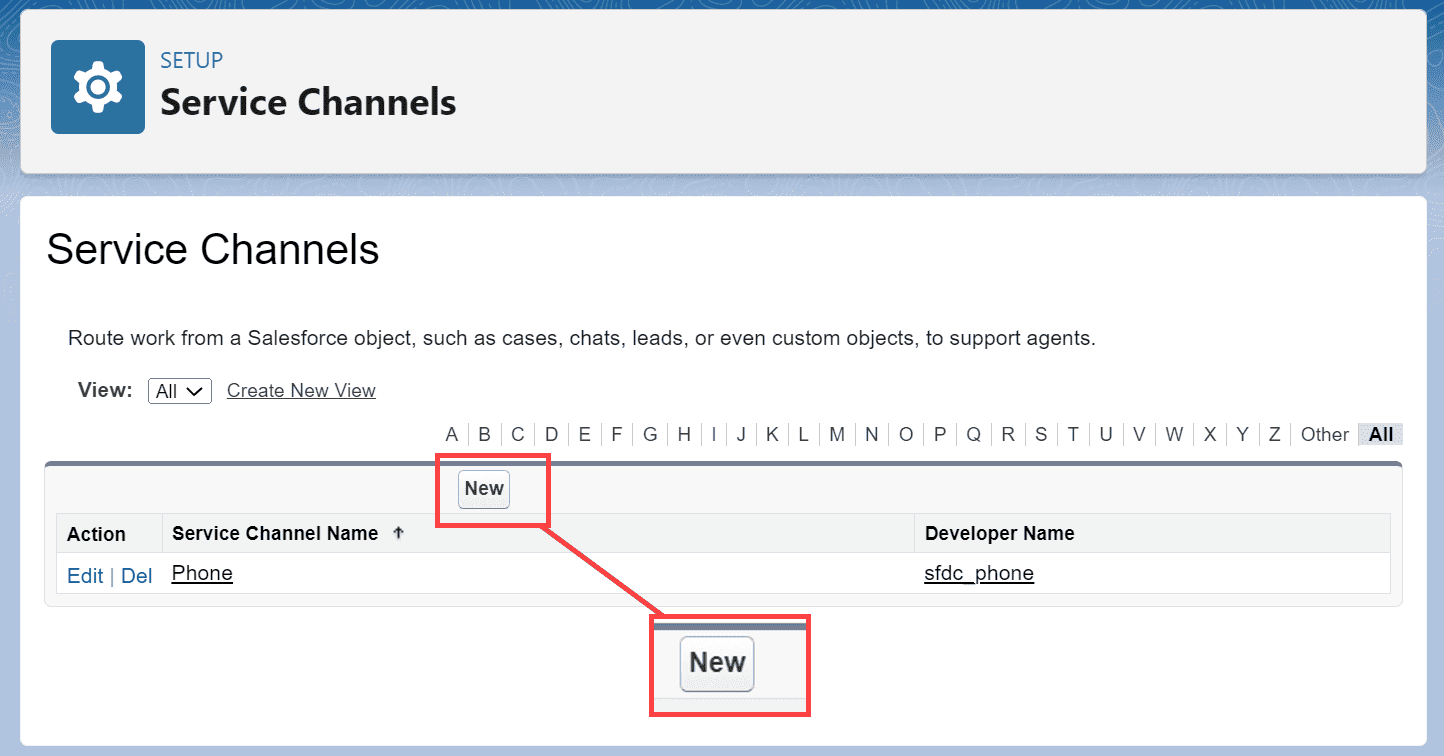The height and width of the screenshot is (756, 1444).
Task: Select All from the View dropdown
Action: (x=179, y=390)
